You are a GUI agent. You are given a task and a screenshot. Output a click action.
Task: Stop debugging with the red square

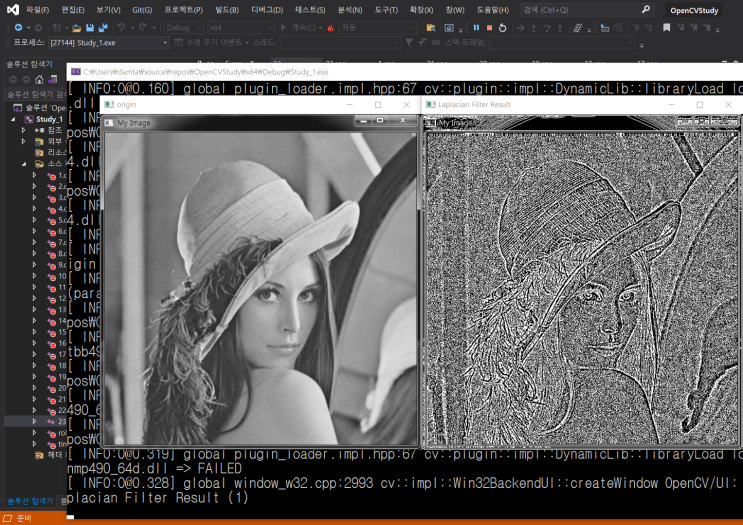pyautogui.click(x=489, y=28)
